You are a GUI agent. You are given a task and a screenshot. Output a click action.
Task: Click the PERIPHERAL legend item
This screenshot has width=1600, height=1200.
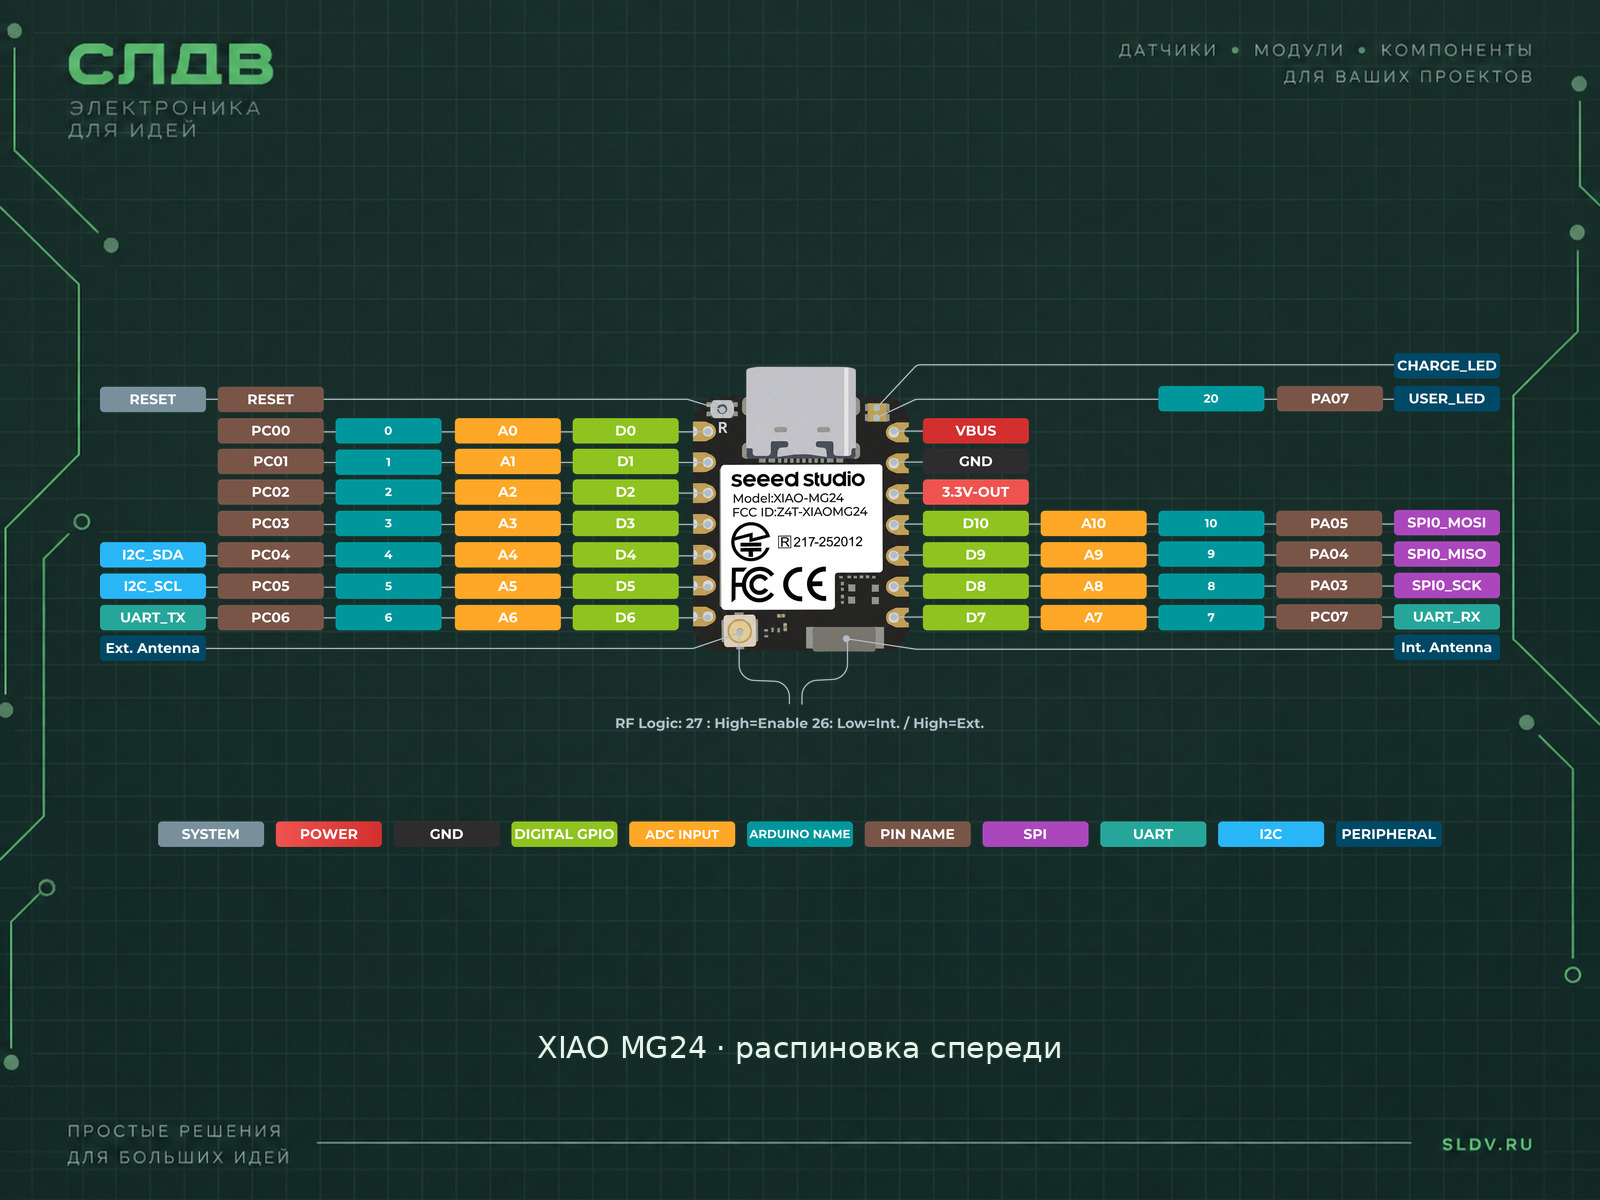1389,834
